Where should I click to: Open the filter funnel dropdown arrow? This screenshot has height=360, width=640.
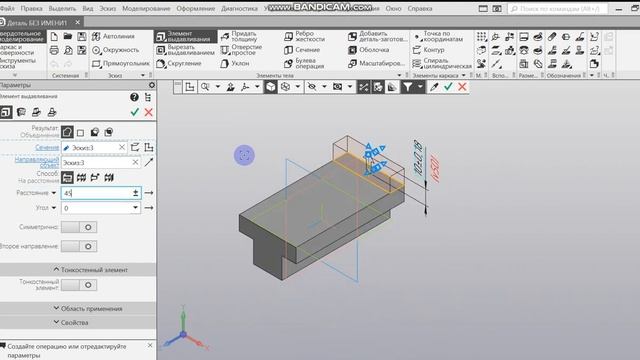(x=420, y=87)
